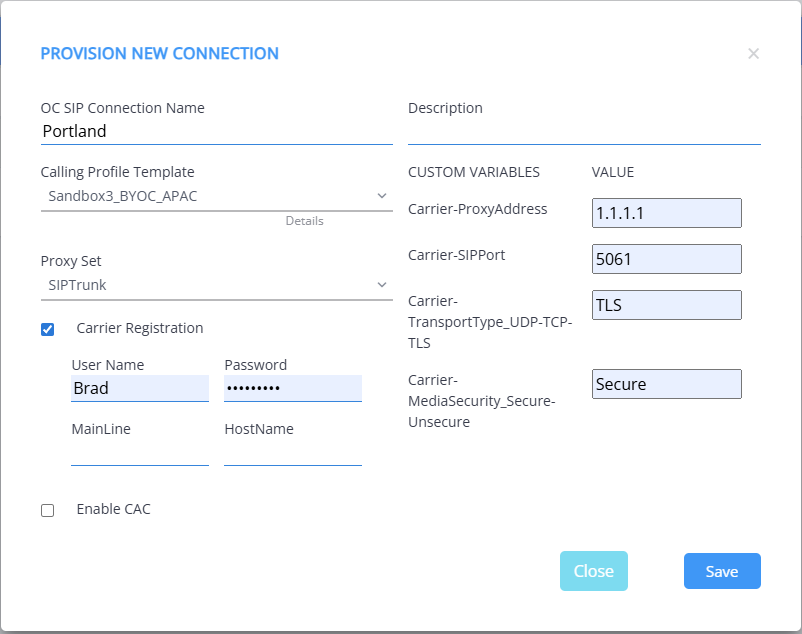The image size is (802, 634).
Task: Select the Password input field
Action: point(292,388)
